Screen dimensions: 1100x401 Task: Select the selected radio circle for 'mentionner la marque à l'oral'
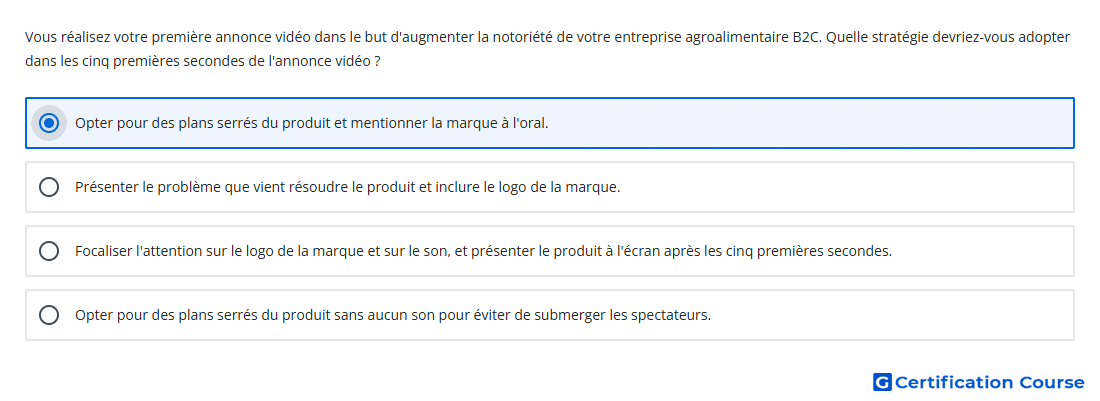(x=49, y=123)
